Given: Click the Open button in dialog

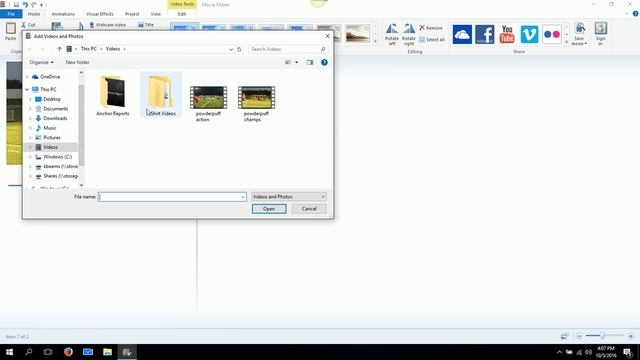Looking at the screenshot, I should click(x=269, y=209).
